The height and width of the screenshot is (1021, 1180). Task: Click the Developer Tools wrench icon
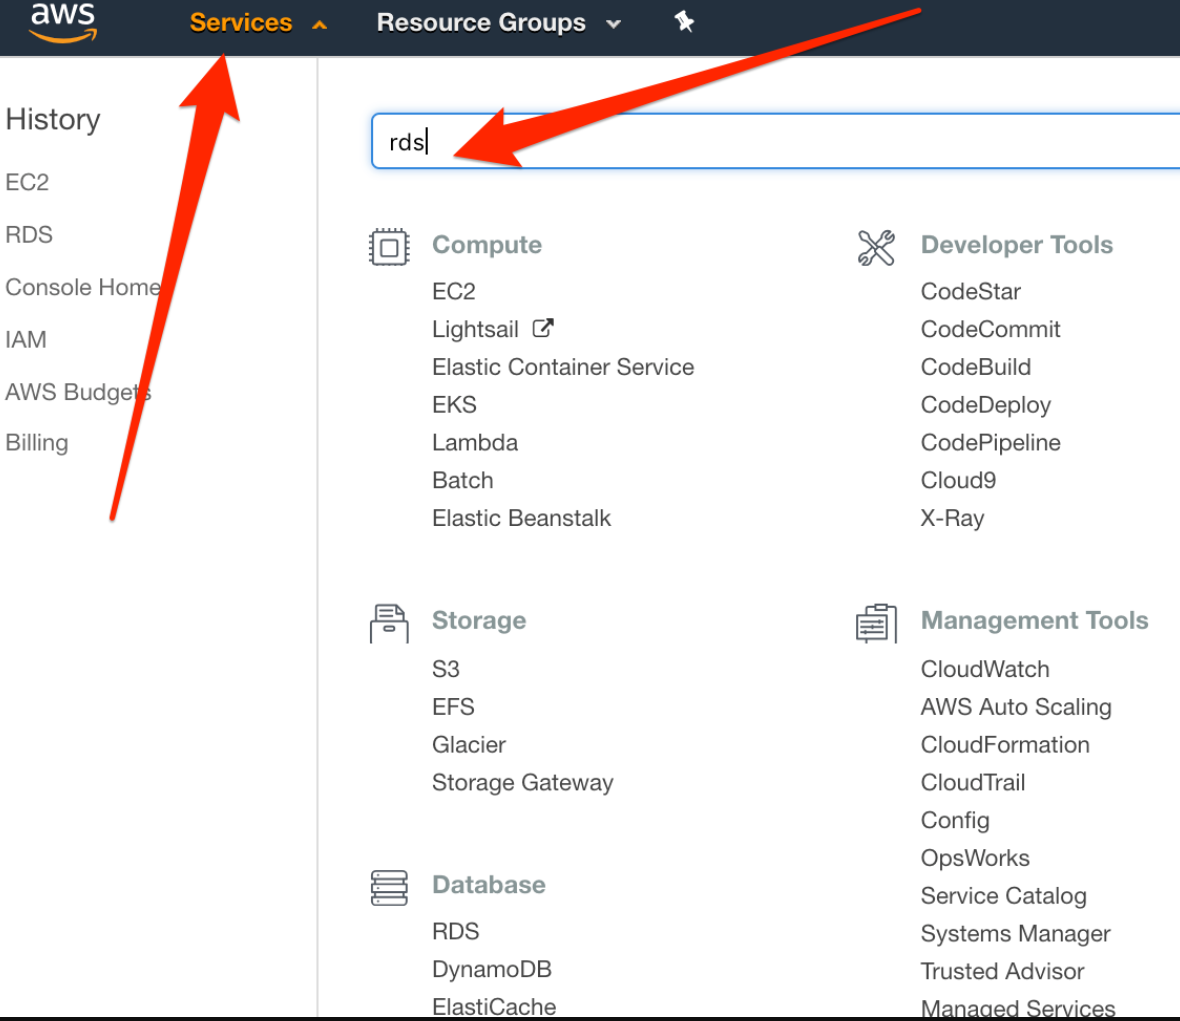tap(877, 248)
